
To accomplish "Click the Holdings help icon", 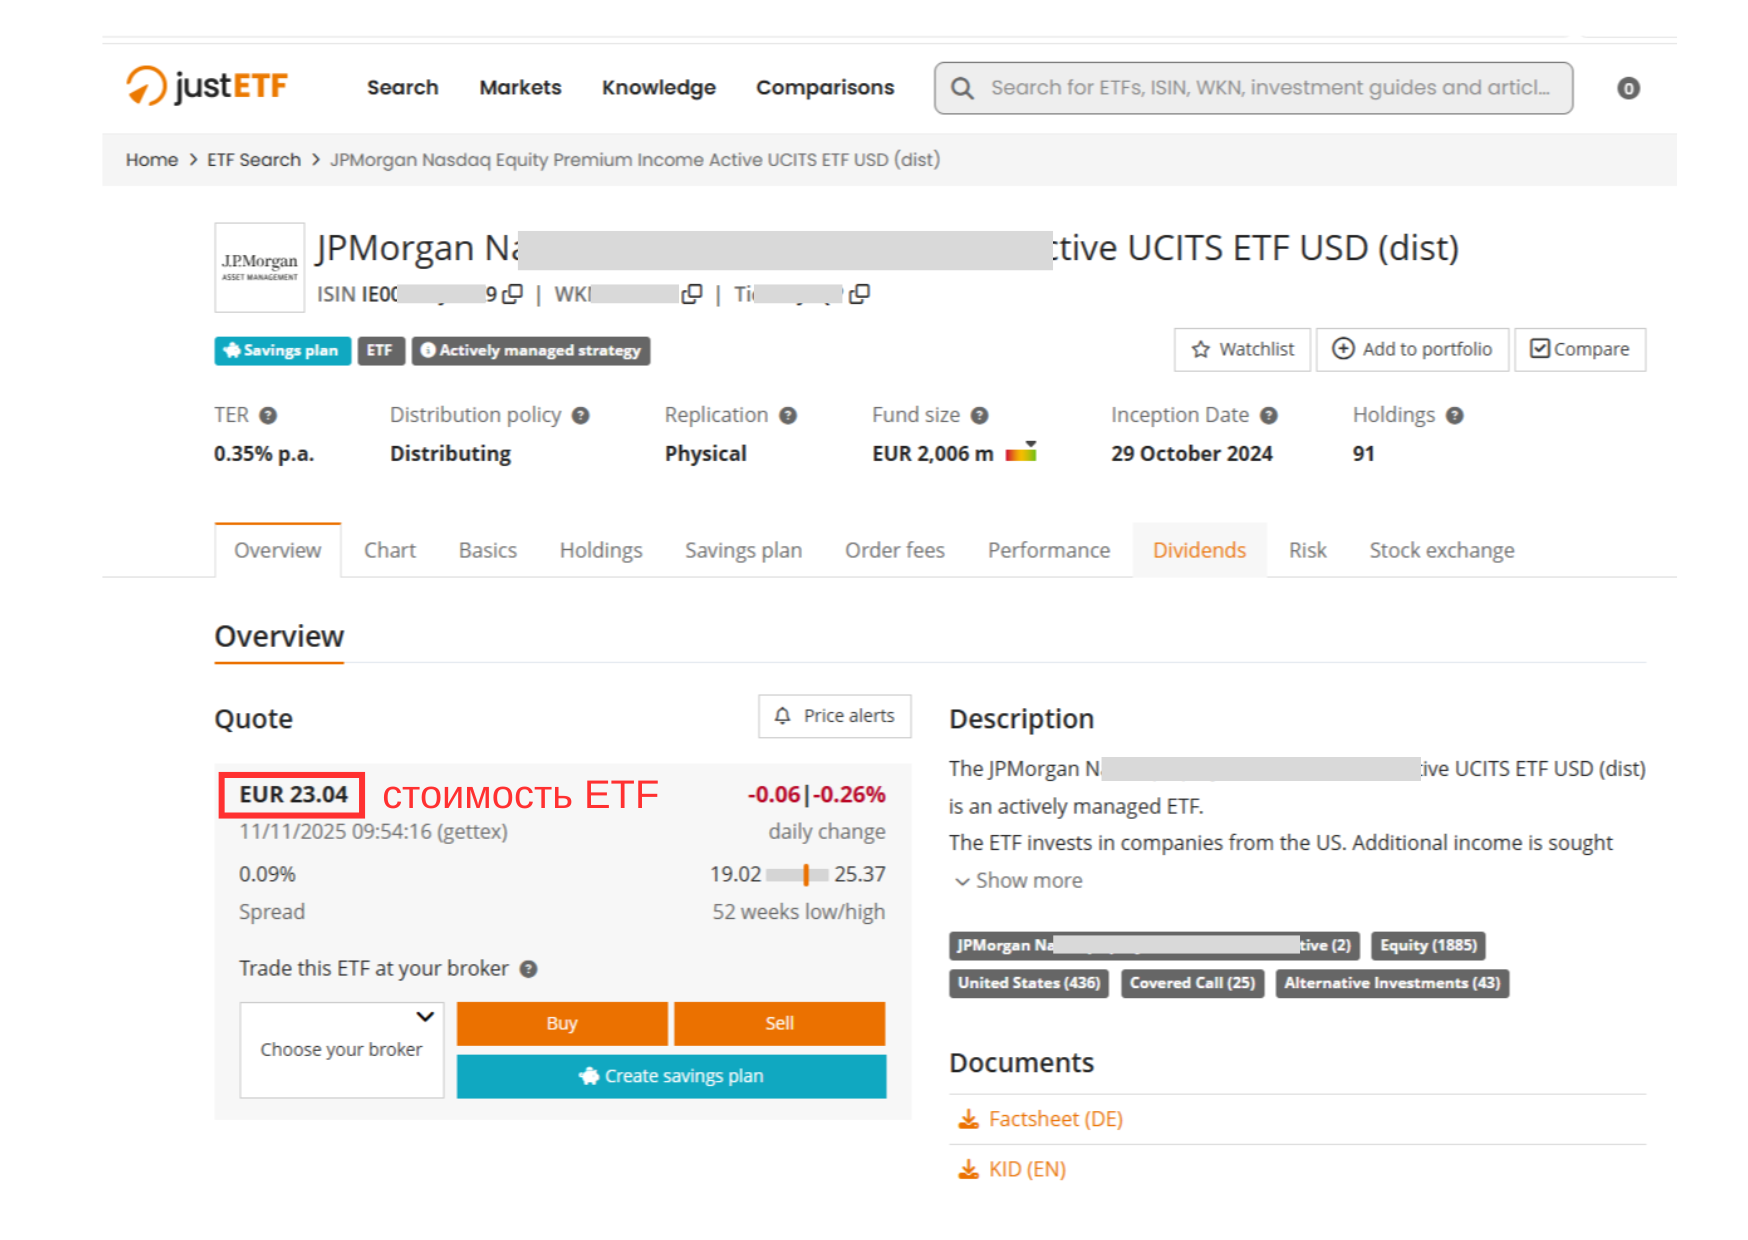I will pyautogui.click(x=1455, y=415).
